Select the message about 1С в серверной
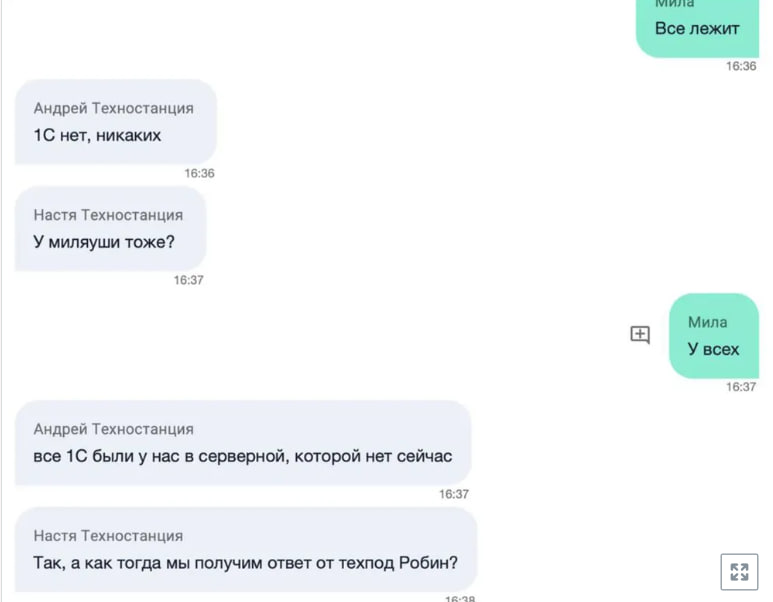 [243, 443]
